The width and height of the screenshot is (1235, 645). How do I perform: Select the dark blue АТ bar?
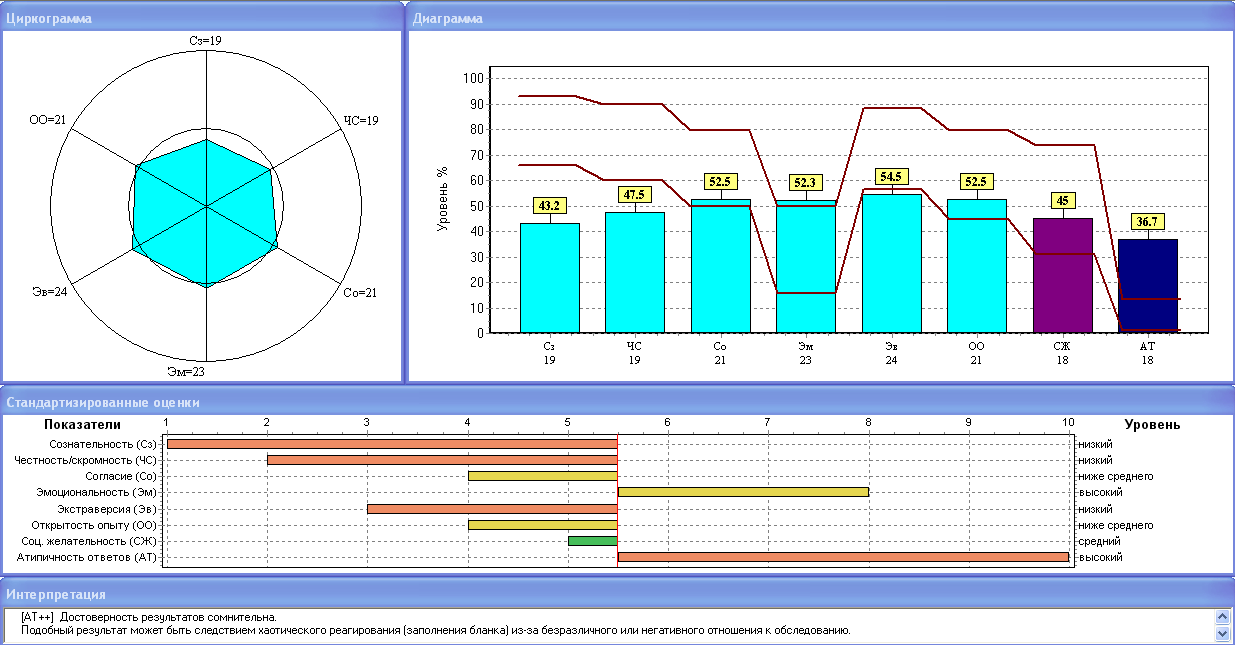click(1148, 285)
